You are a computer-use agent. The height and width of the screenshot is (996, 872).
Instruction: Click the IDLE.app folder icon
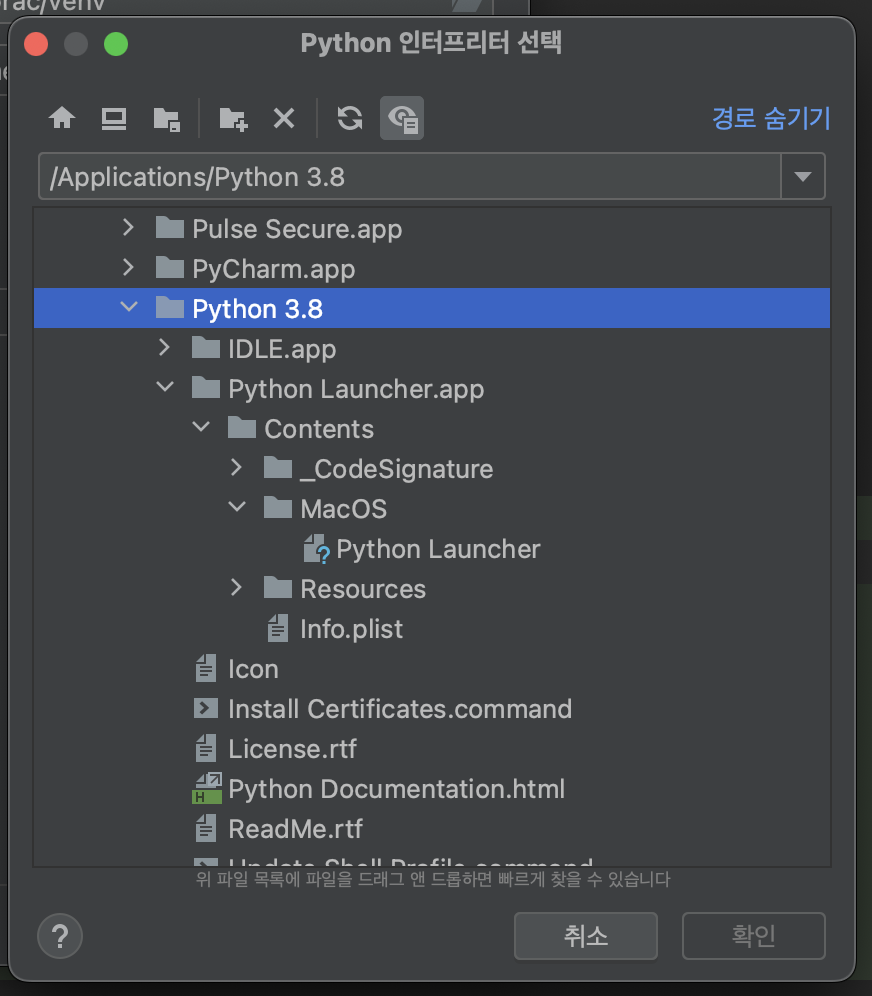click(206, 347)
